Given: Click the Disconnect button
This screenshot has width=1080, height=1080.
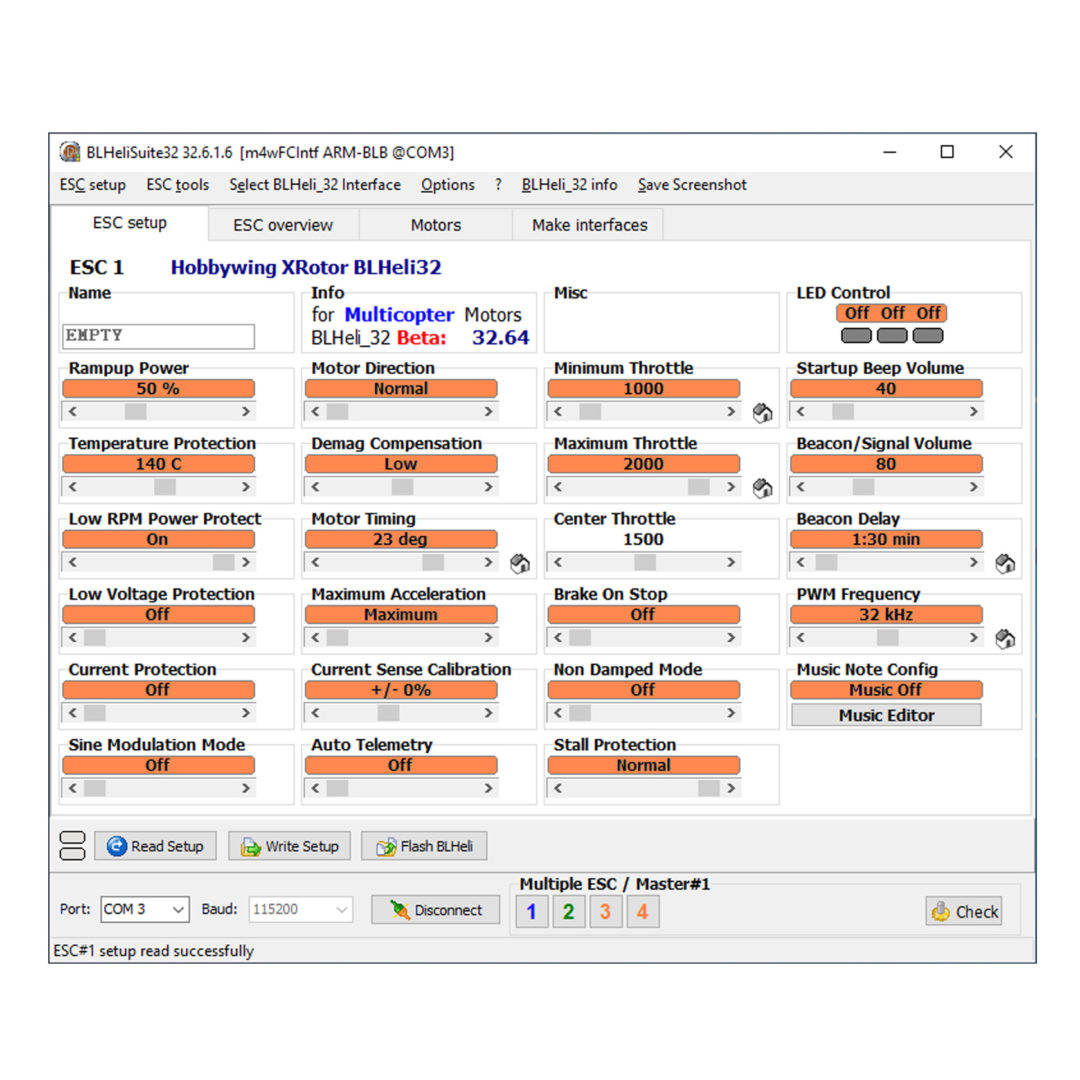Looking at the screenshot, I should [x=436, y=910].
